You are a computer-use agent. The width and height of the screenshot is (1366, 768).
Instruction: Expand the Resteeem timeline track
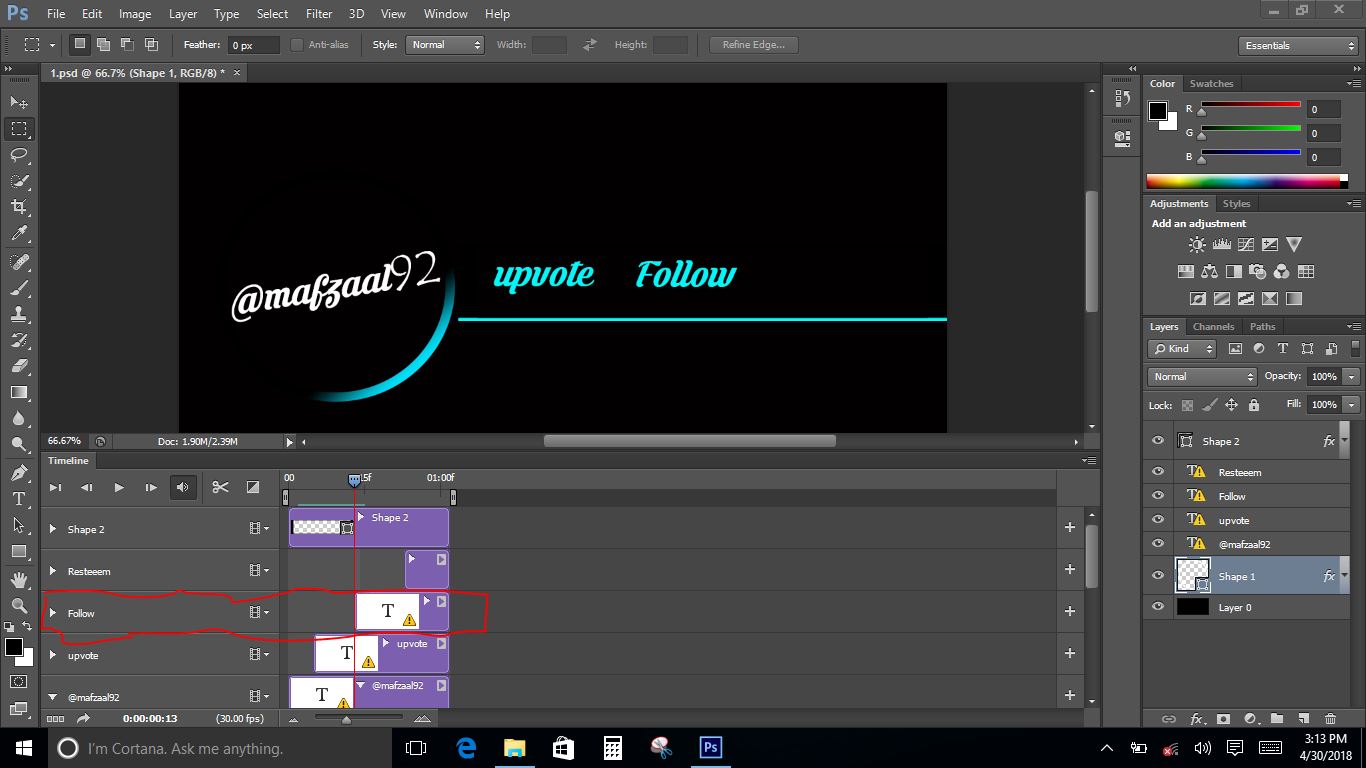[x=53, y=571]
